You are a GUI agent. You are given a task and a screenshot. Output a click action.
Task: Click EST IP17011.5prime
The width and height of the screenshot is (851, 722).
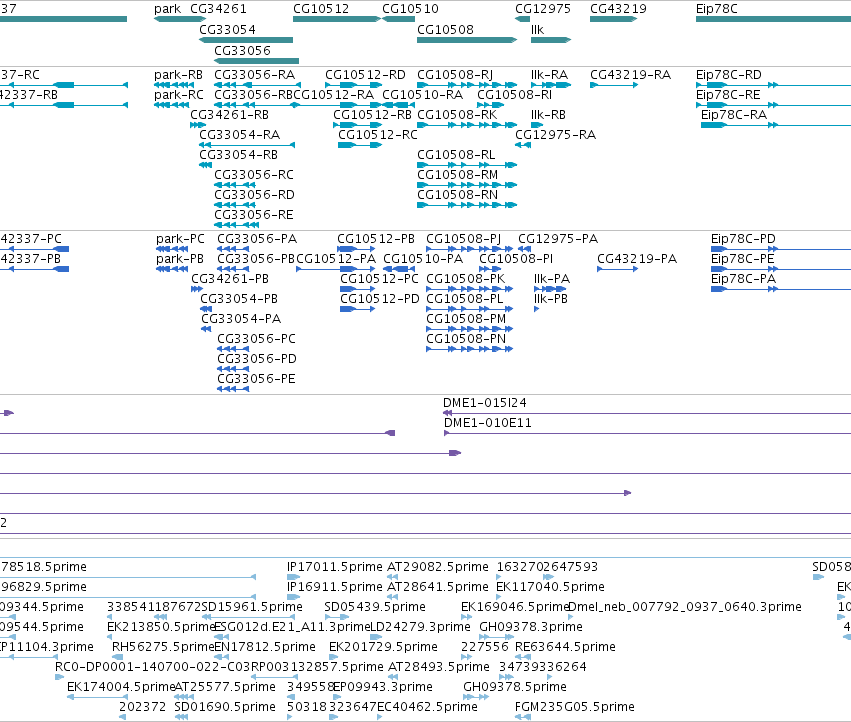click(335, 567)
